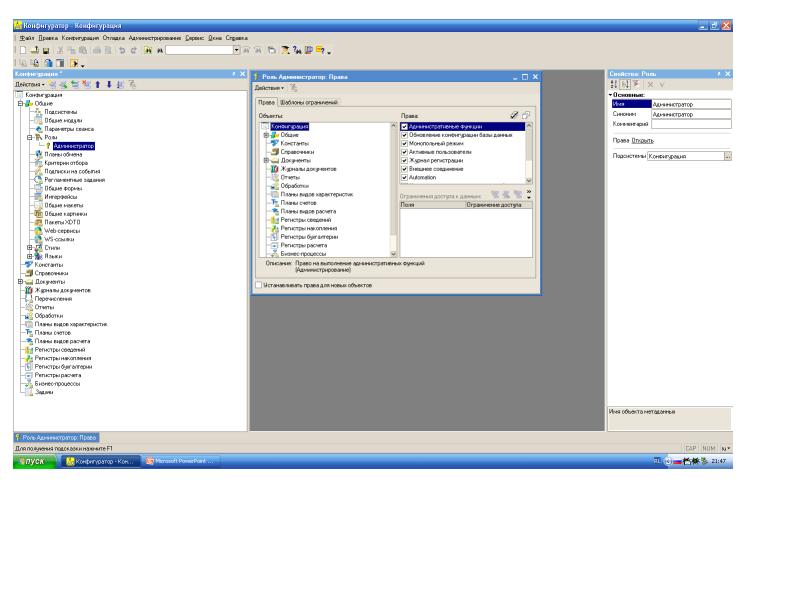Viewport: 800px width, 600px height.
Task: Collapse the Основные section in Properties
Action: [610, 95]
